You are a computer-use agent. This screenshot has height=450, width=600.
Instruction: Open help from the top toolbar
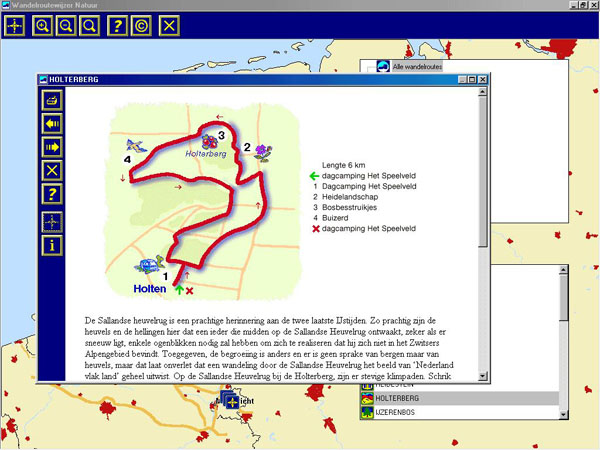pos(118,25)
